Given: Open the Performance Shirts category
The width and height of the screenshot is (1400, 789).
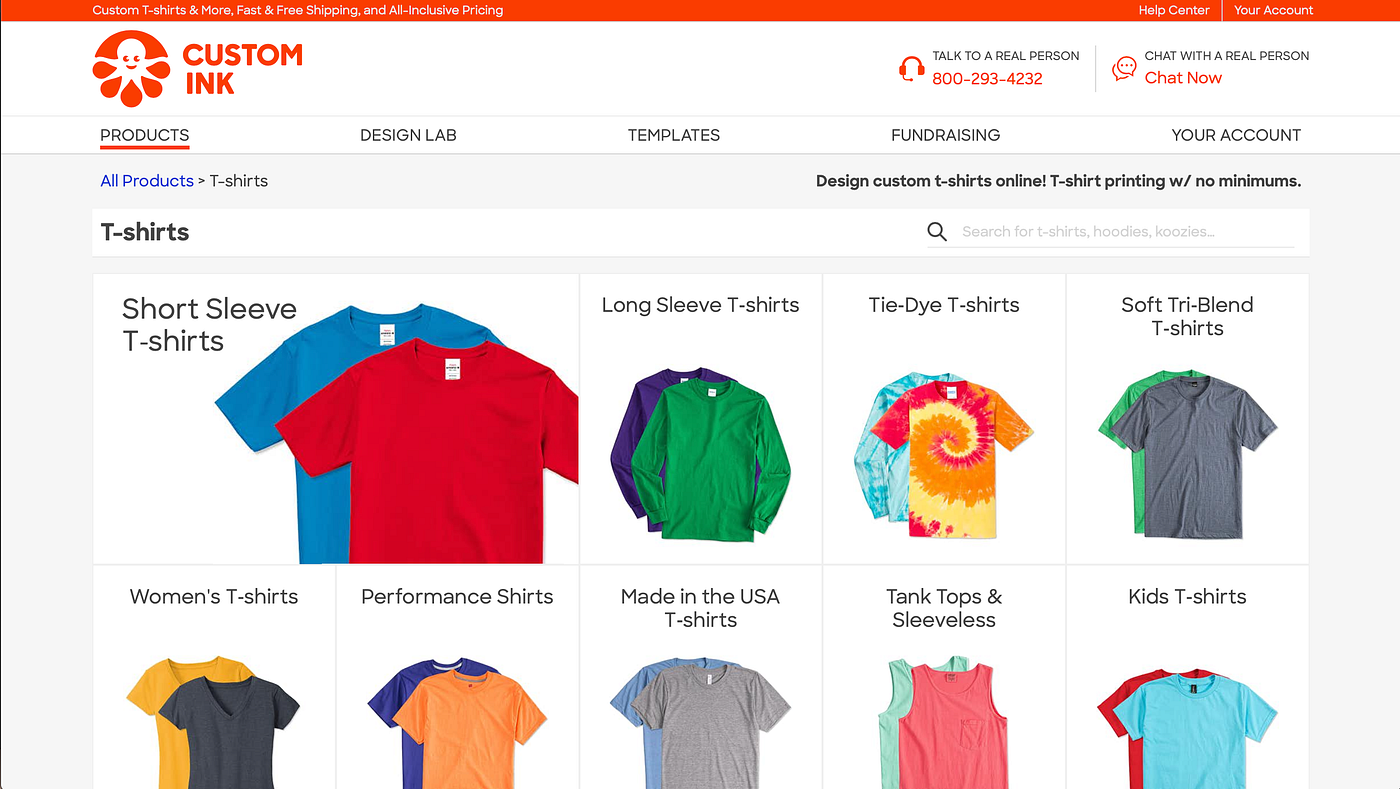Looking at the screenshot, I should click(x=457, y=677).
